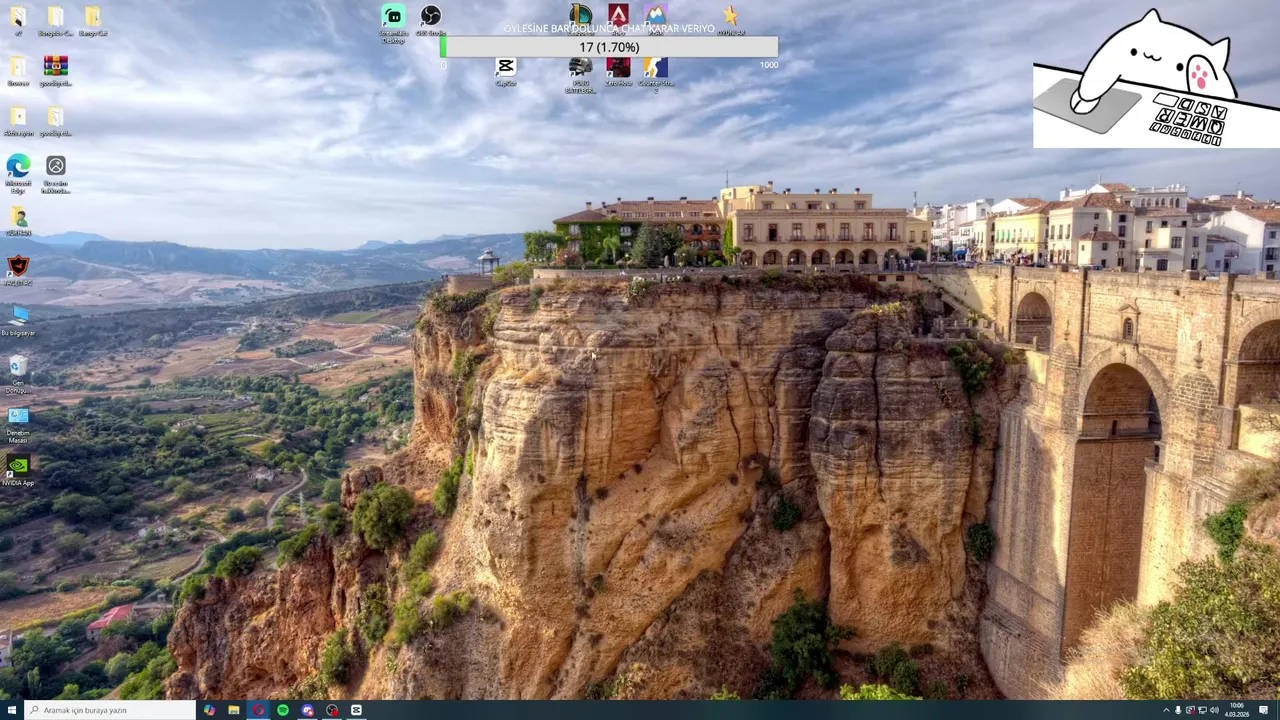Select the top-left desktop folder
1280x720 pixels.
click(18, 20)
